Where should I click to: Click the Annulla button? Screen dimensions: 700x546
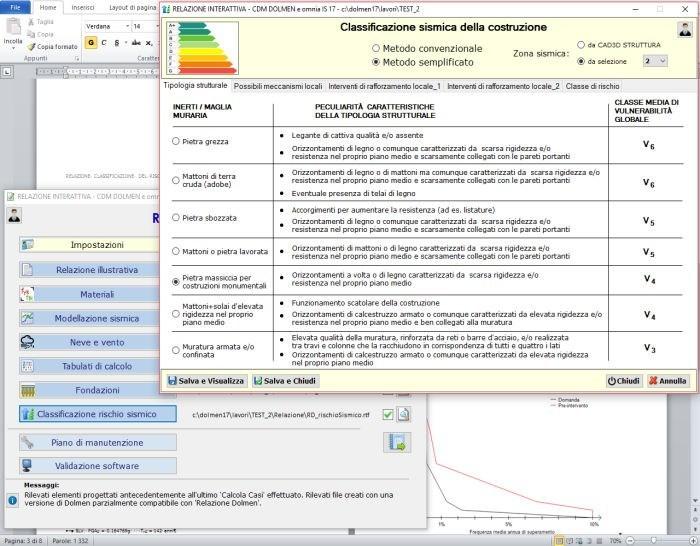[x=668, y=381]
